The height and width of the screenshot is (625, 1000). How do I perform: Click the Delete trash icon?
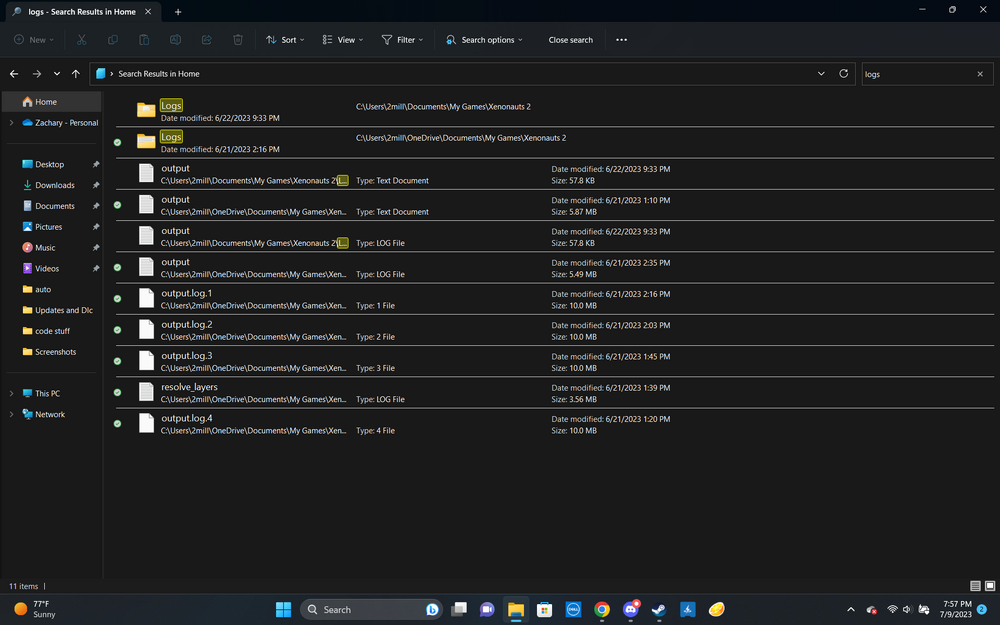point(238,40)
